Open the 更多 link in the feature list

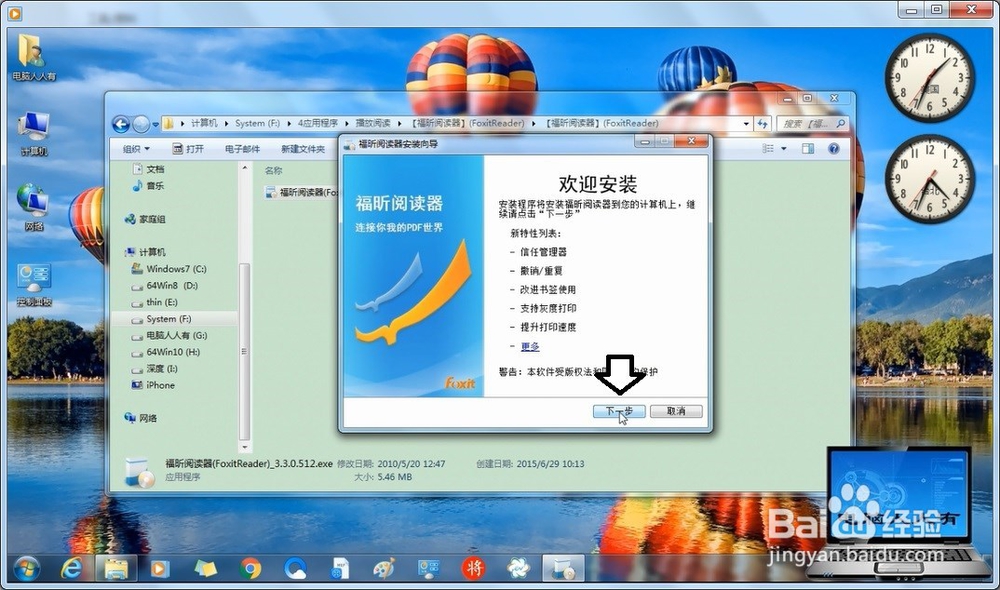[530, 346]
